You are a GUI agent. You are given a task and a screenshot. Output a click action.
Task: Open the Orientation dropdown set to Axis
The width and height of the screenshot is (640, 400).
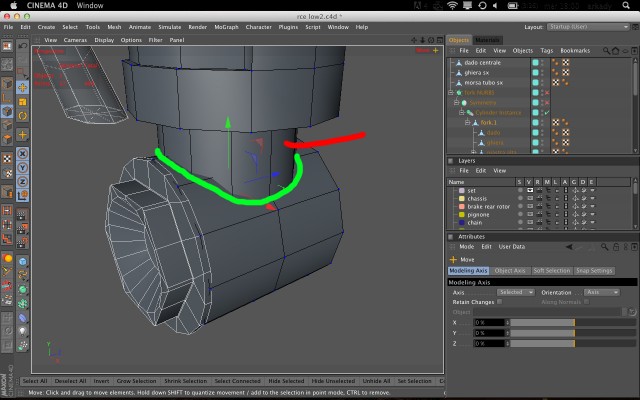pos(602,292)
